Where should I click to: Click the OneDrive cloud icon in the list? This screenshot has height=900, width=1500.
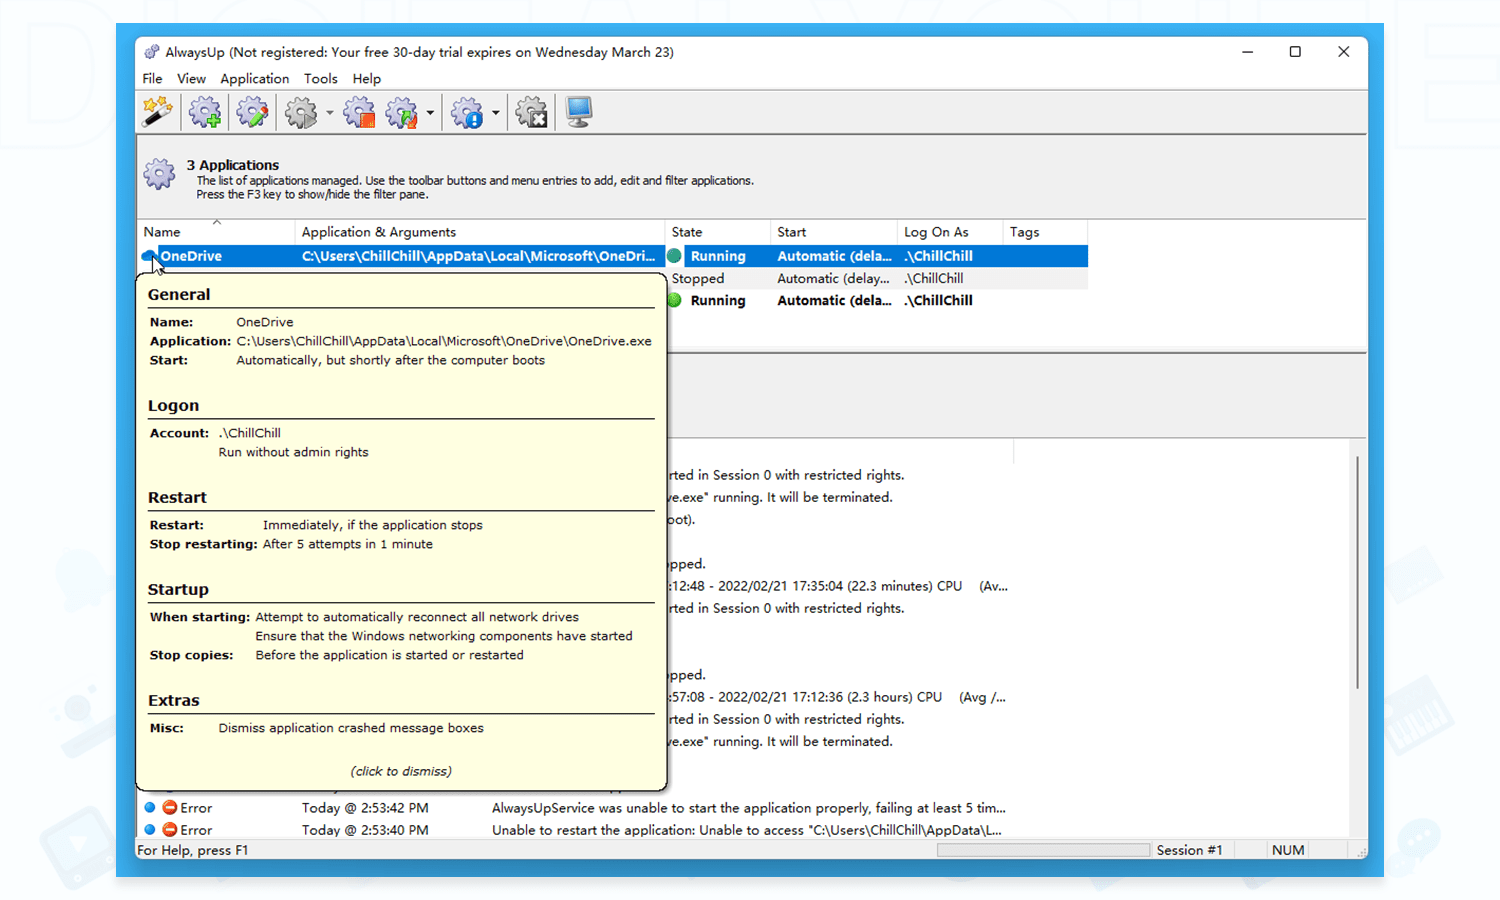[148, 256]
